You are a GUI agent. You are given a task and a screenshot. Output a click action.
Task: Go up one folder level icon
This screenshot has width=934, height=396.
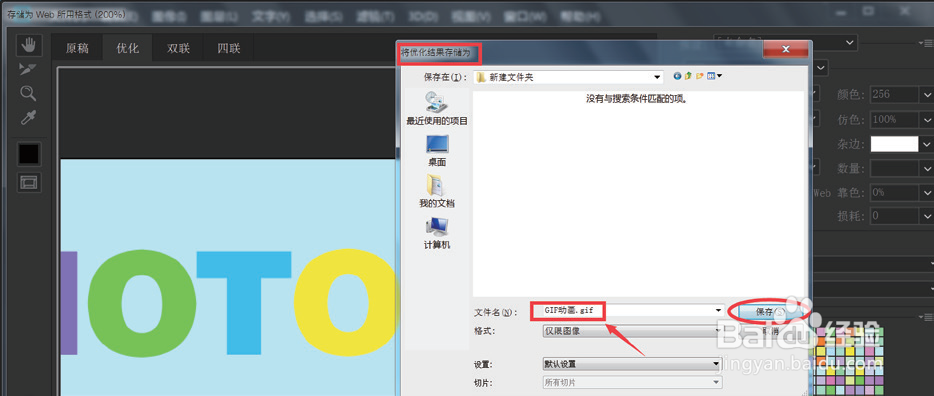[688, 76]
